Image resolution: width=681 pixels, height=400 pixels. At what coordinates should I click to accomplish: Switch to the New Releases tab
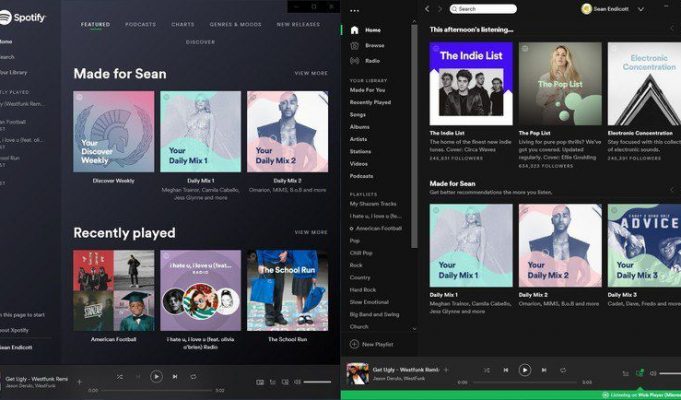pyautogui.click(x=298, y=24)
